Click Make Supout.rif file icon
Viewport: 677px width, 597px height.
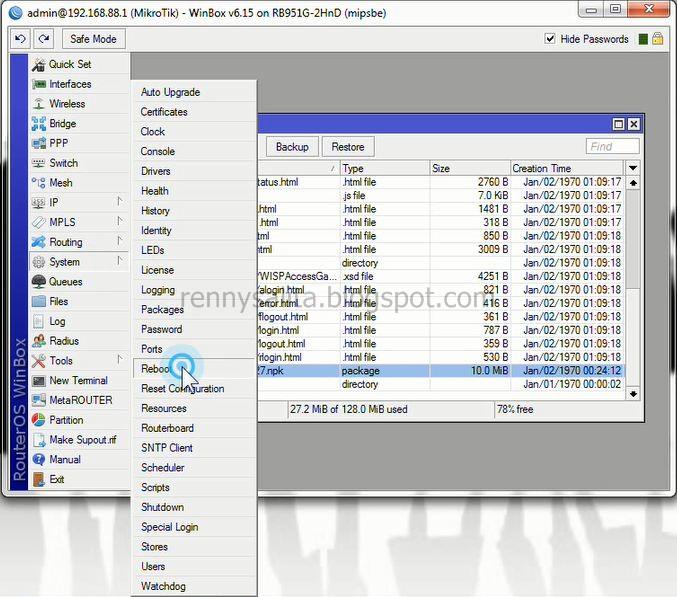(x=38, y=440)
